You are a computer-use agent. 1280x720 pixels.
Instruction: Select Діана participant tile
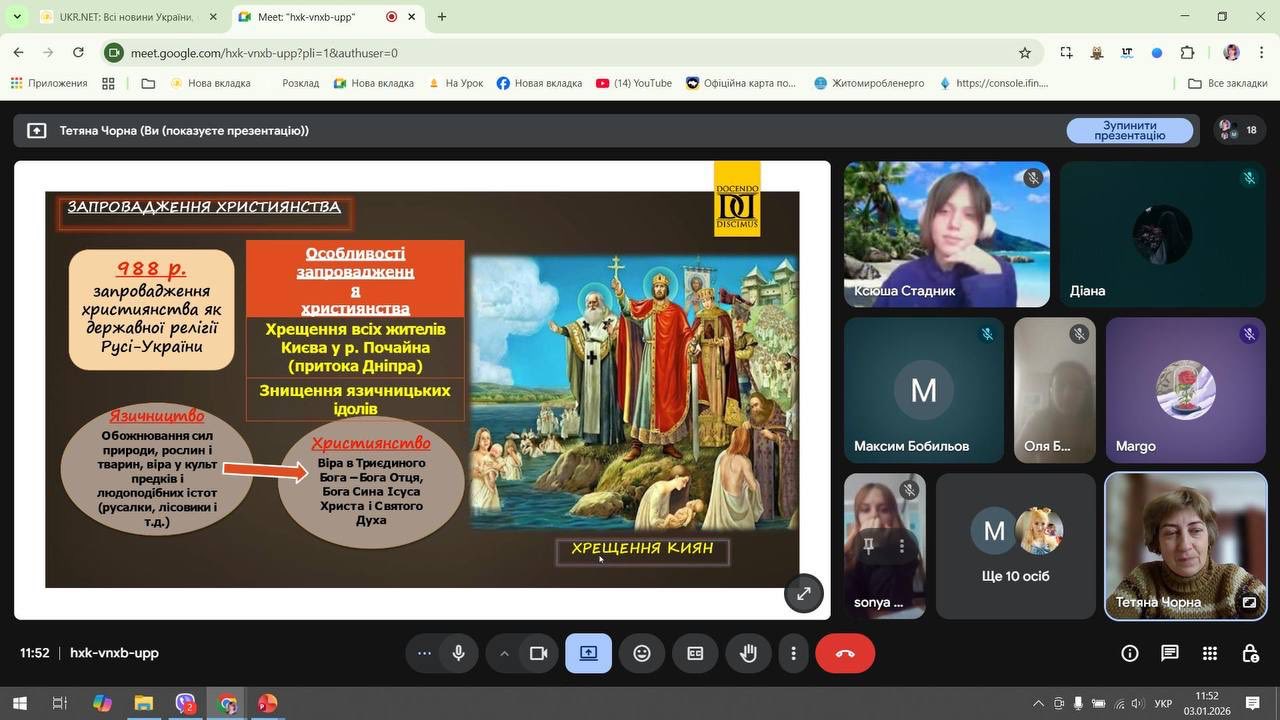click(x=1162, y=234)
